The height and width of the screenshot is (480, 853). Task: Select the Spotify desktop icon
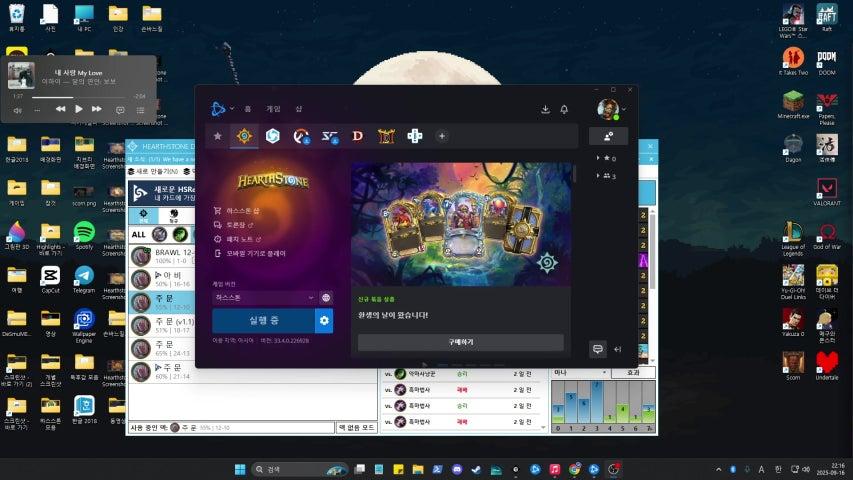pos(84,236)
